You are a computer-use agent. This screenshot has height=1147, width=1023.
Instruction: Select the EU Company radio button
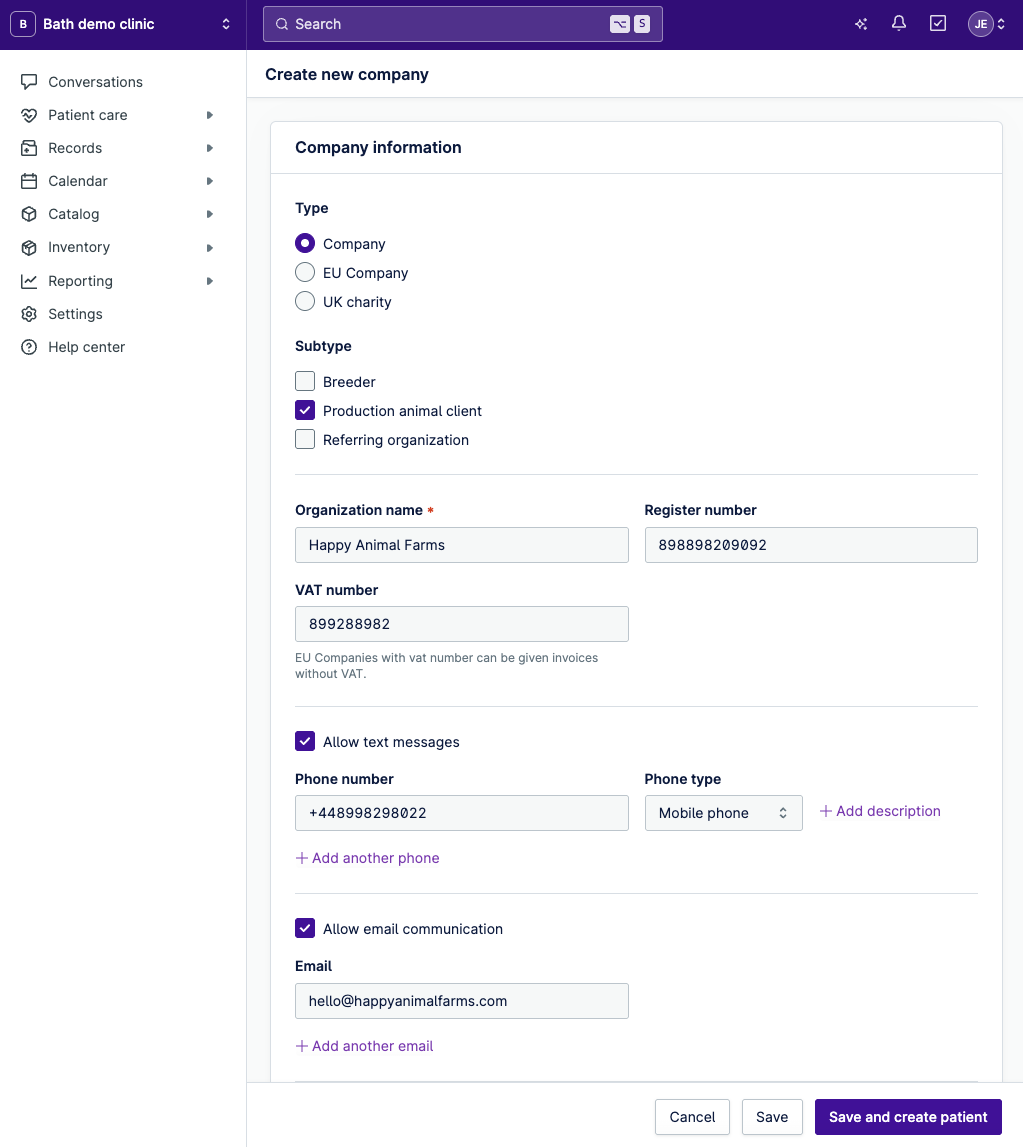click(x=305, y=272)
